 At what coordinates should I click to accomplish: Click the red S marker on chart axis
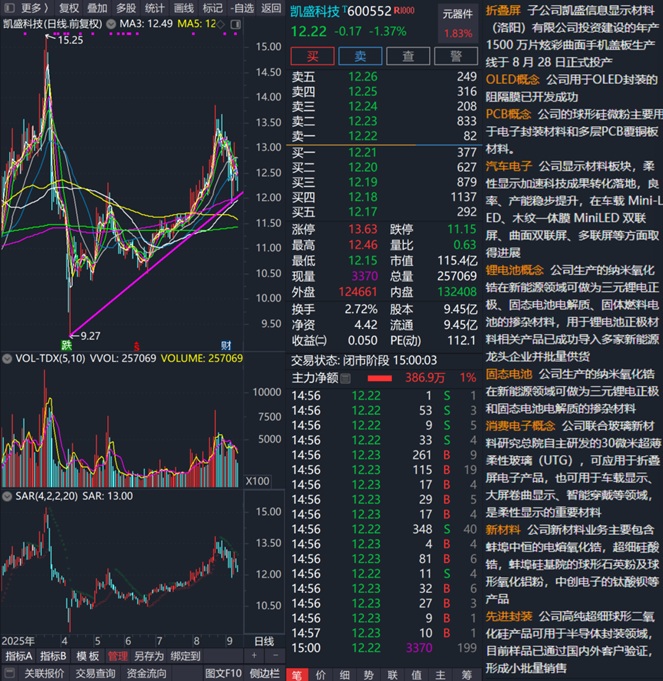(x=136, y=346)
